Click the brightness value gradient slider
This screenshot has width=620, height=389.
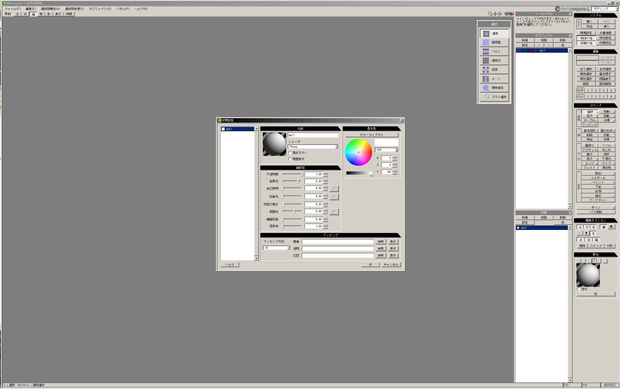[x=359, y=173]
